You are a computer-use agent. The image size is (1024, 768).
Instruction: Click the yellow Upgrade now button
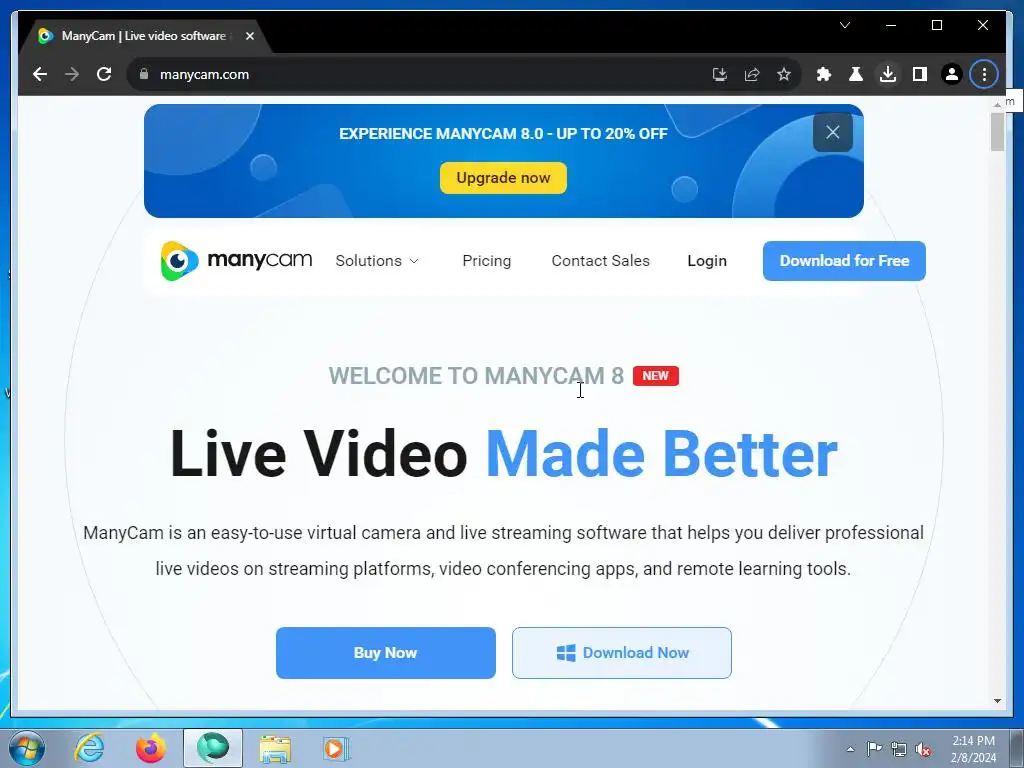[x=503, y=178]
